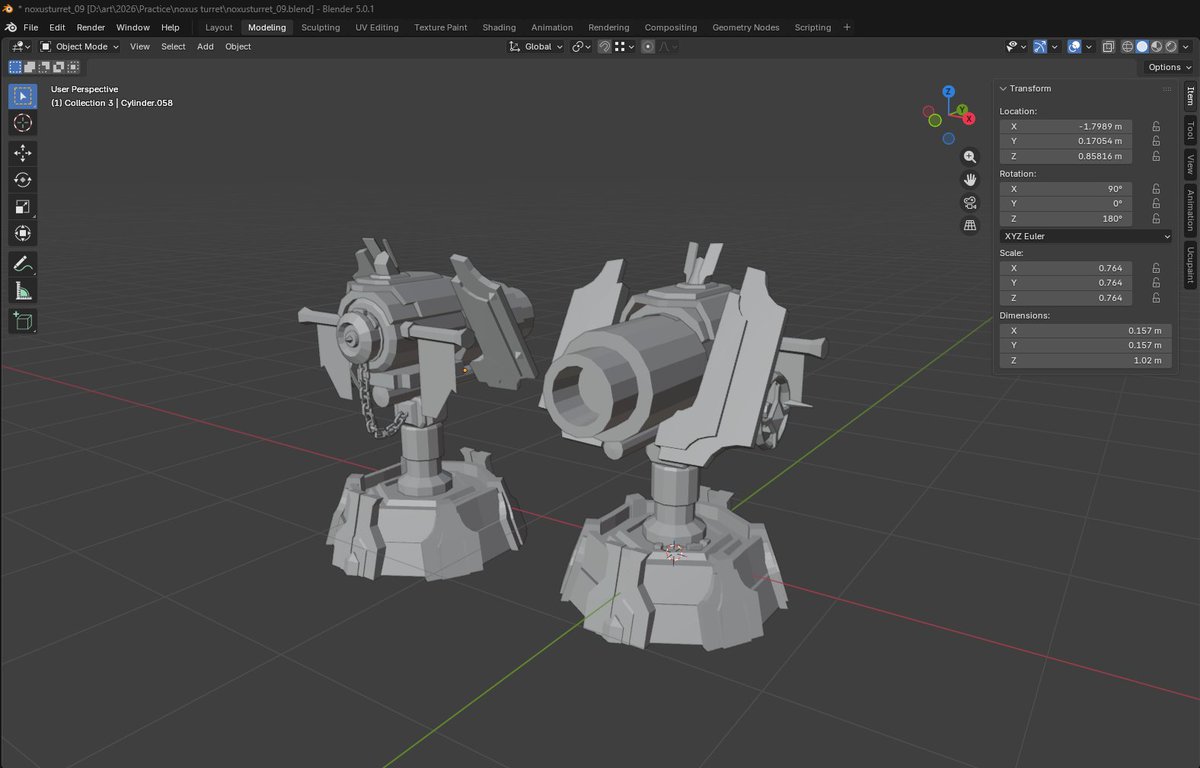Image resolution: width=1200 pixels, height=768 pixels.
Task: Toggle proportional editing button
Action: [648, 46]
